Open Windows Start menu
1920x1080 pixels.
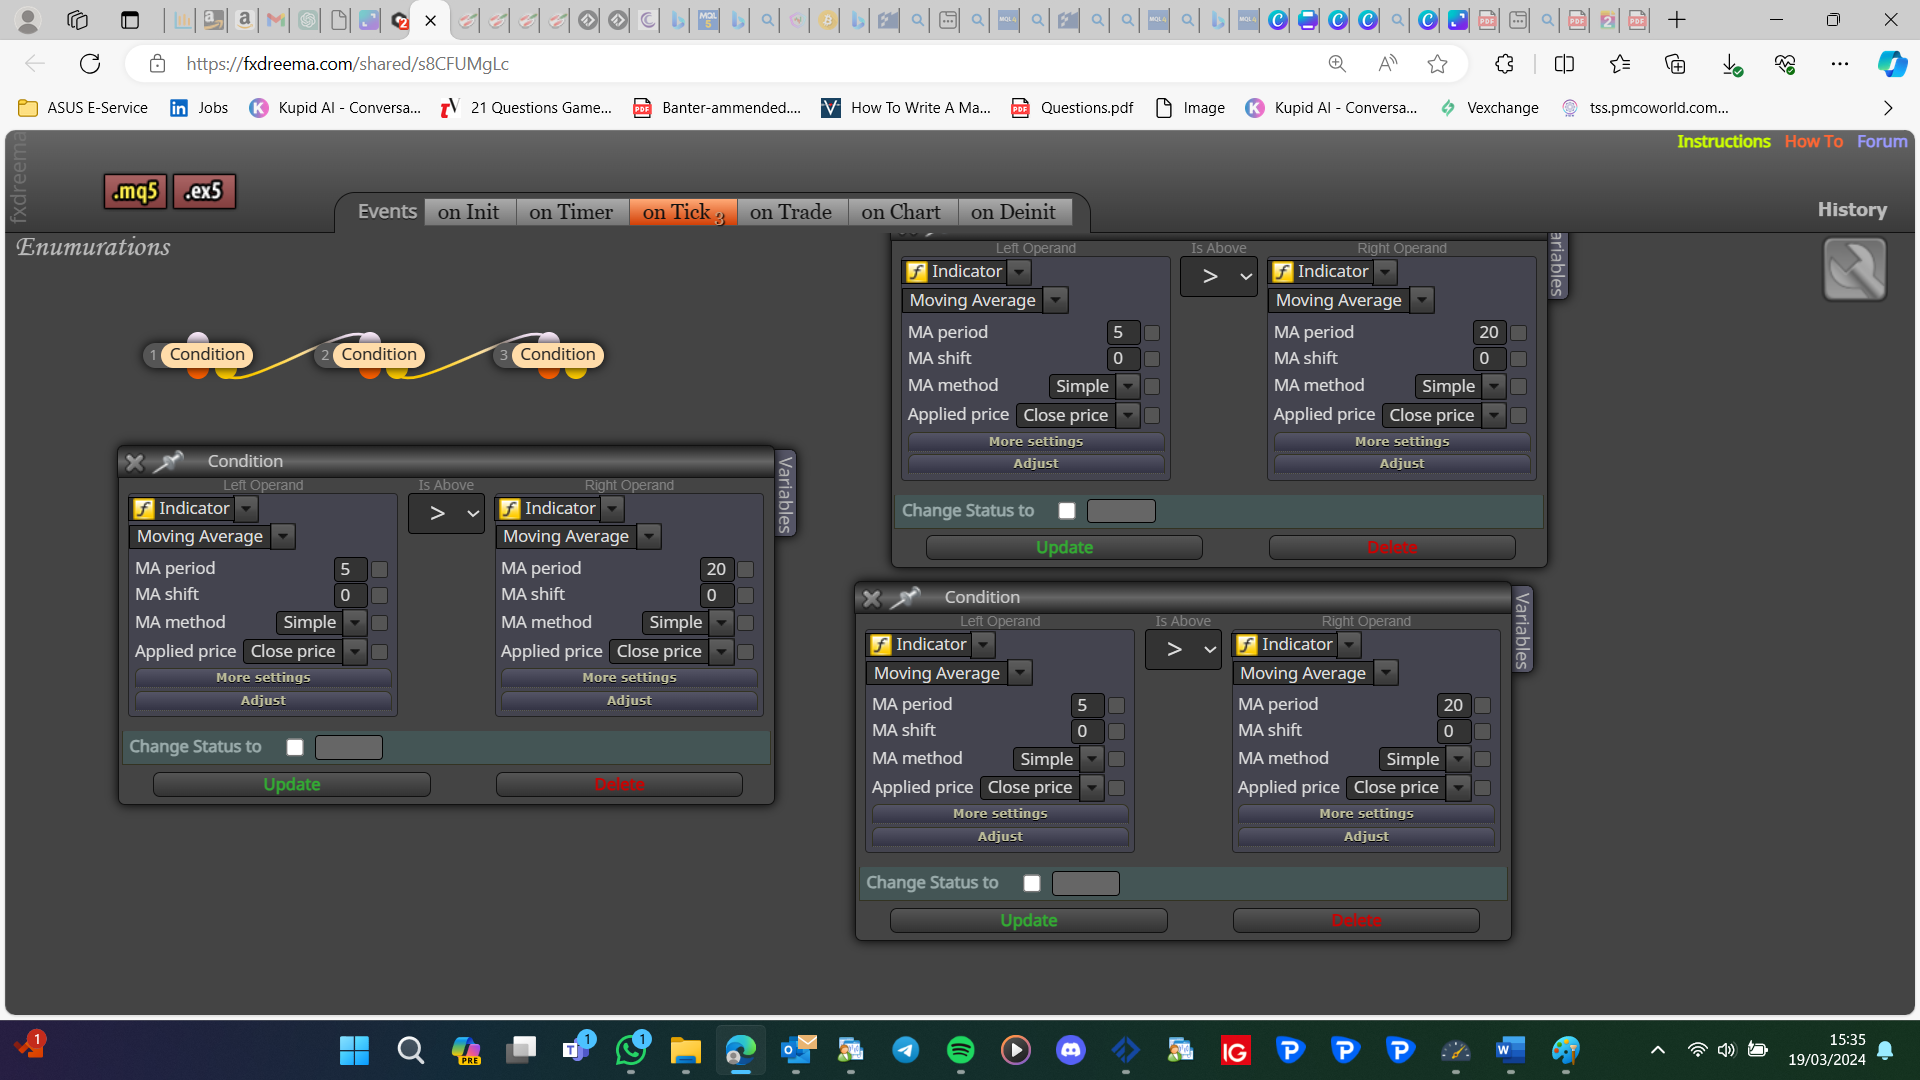(x=354, y=1050)
